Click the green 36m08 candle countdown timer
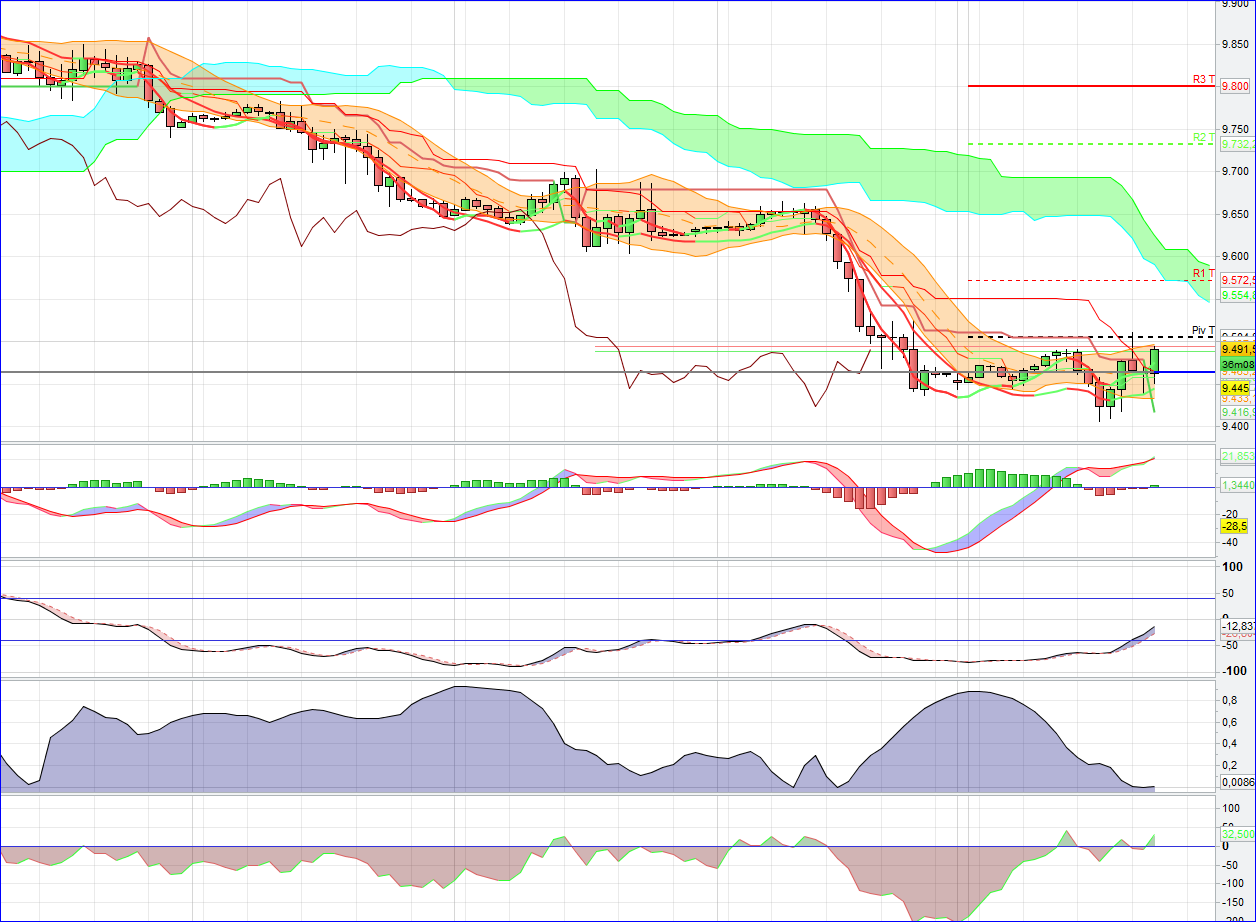1256x922 pixels. coord(1238,365)
